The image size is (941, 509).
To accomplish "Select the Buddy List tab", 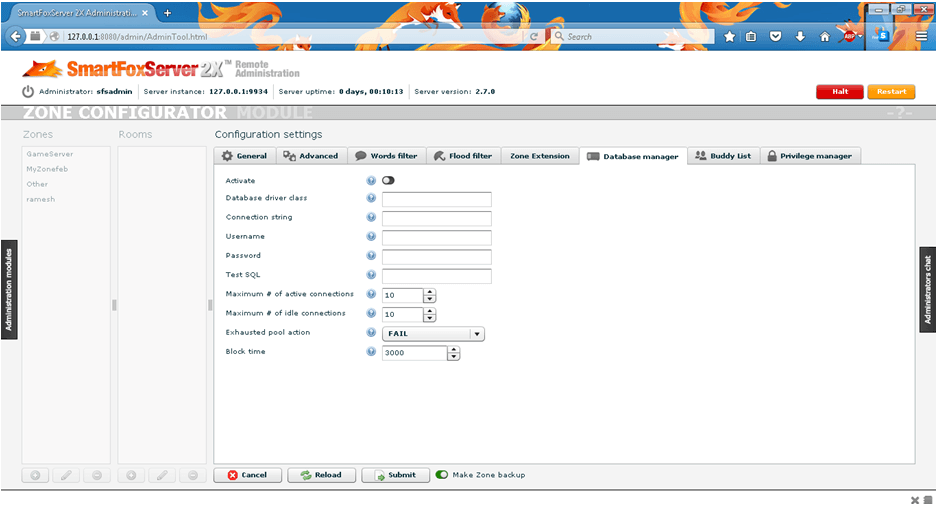I will (723, 156).
